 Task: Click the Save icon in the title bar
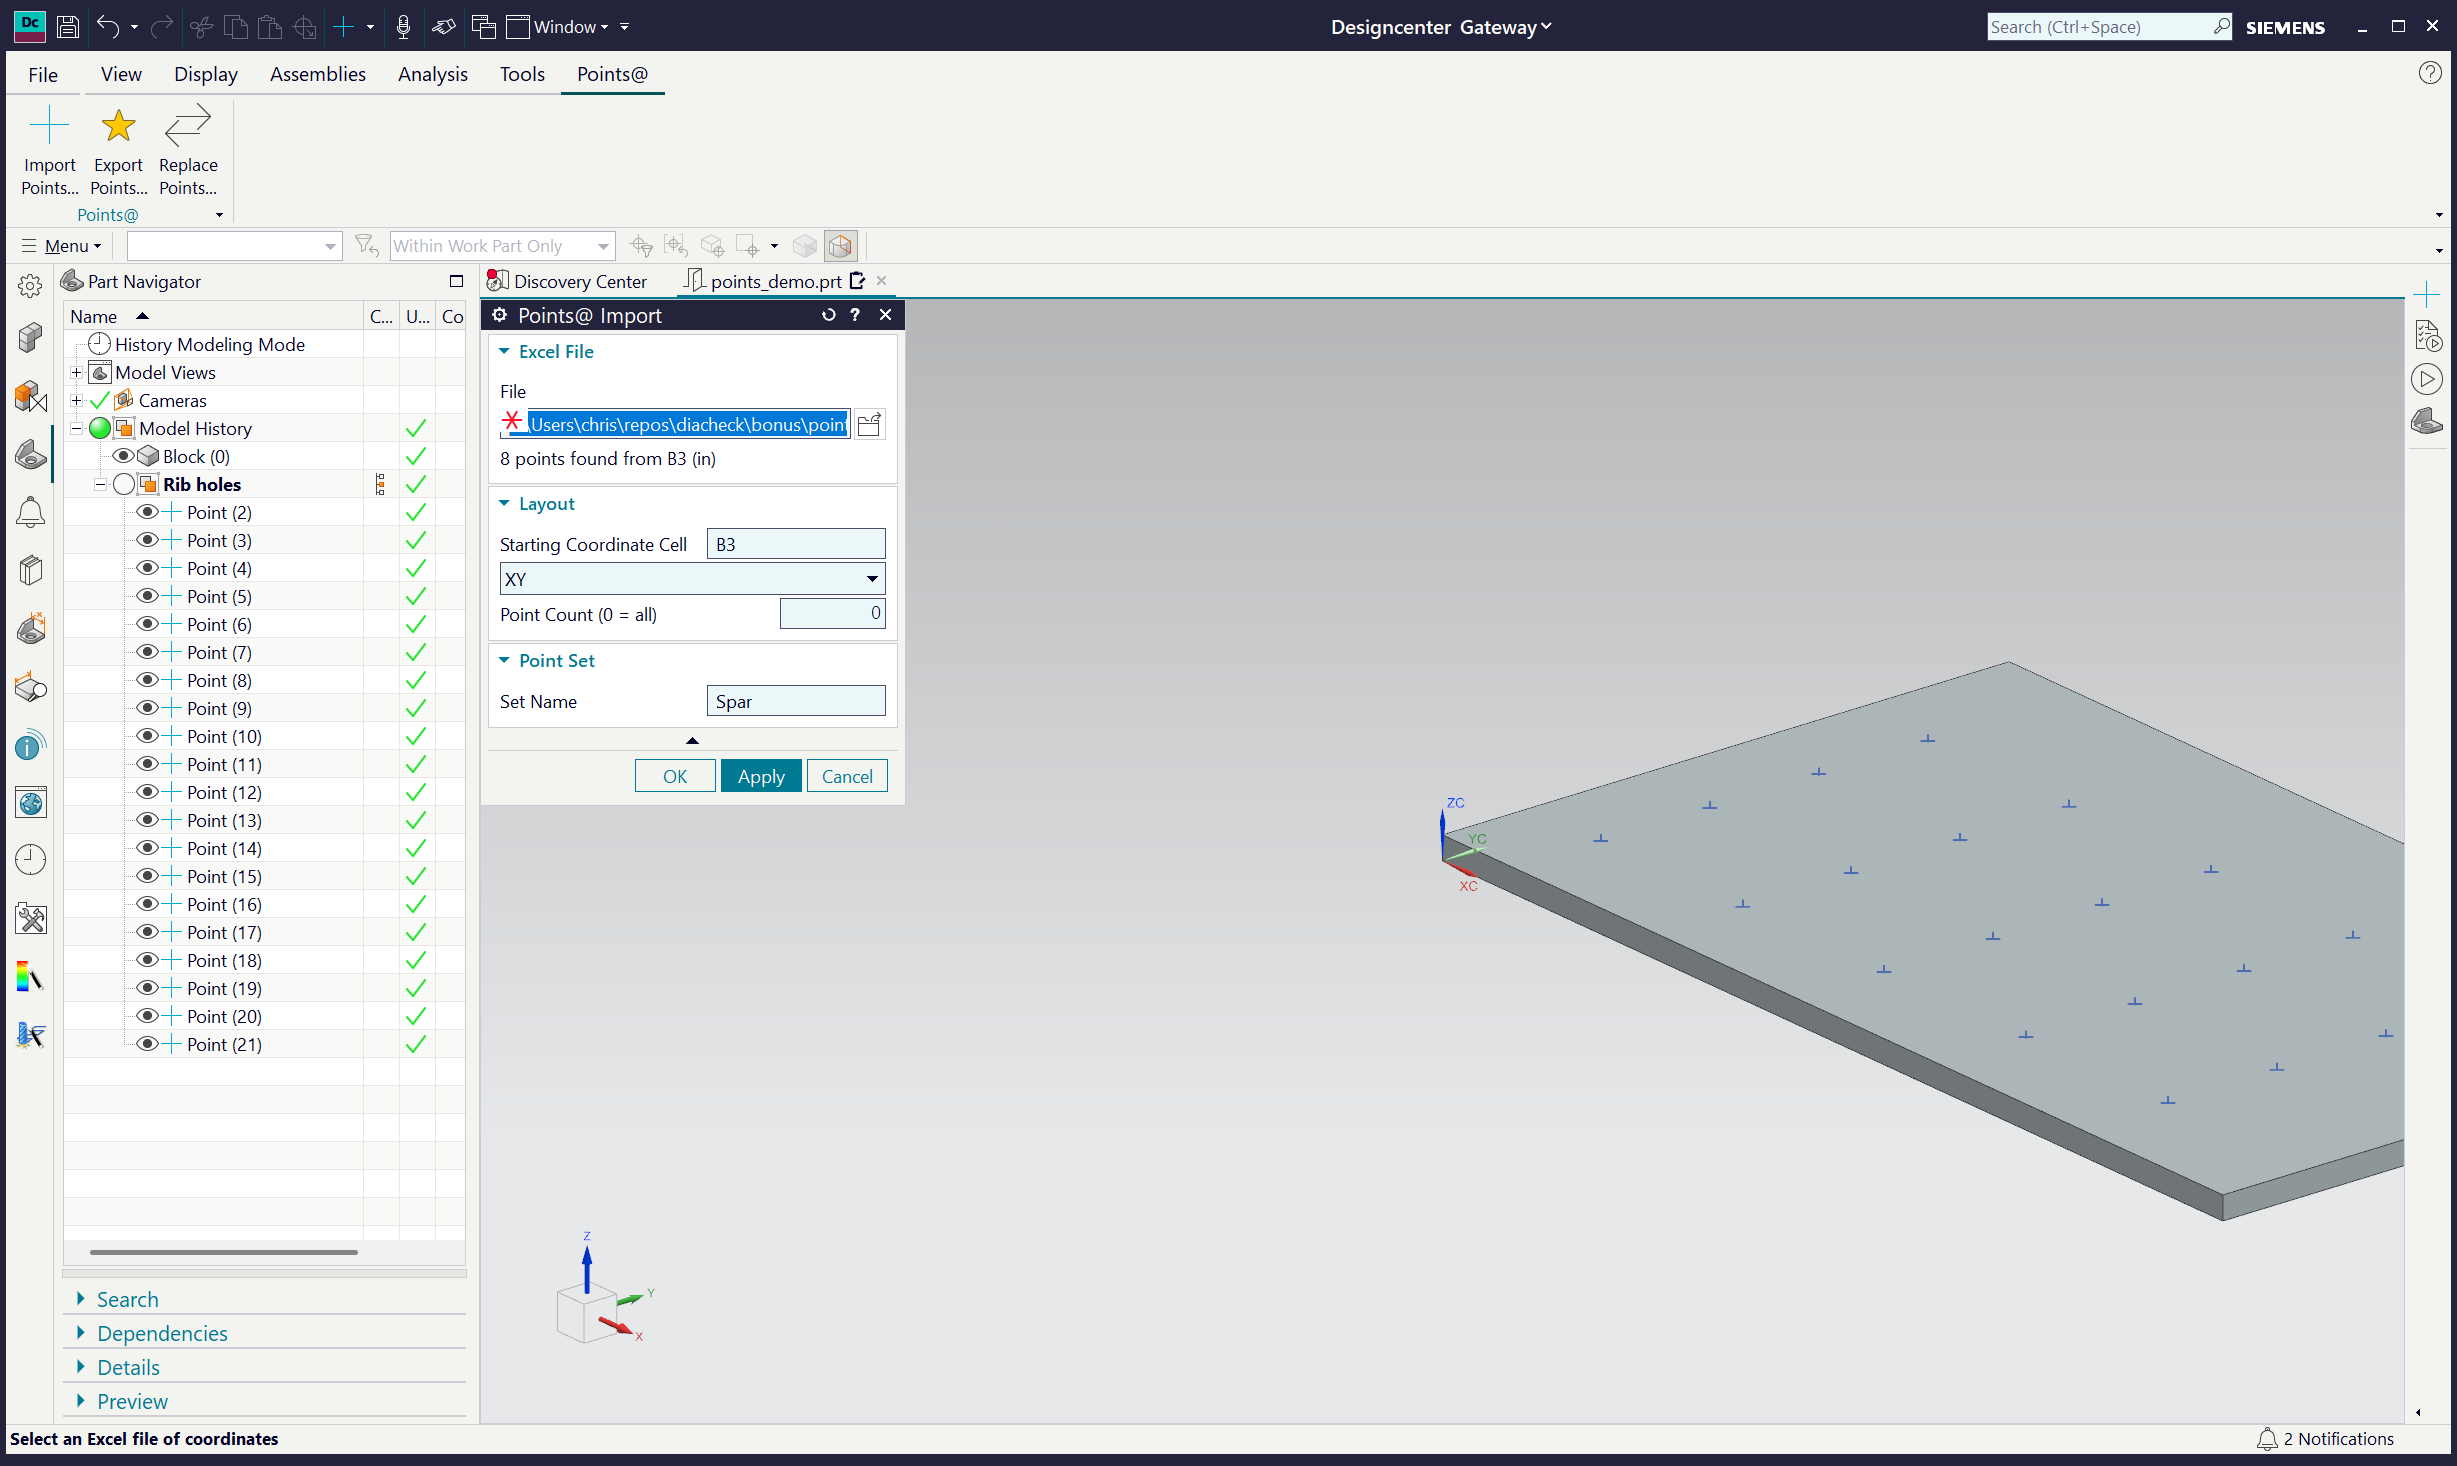[x=67, y=26]
